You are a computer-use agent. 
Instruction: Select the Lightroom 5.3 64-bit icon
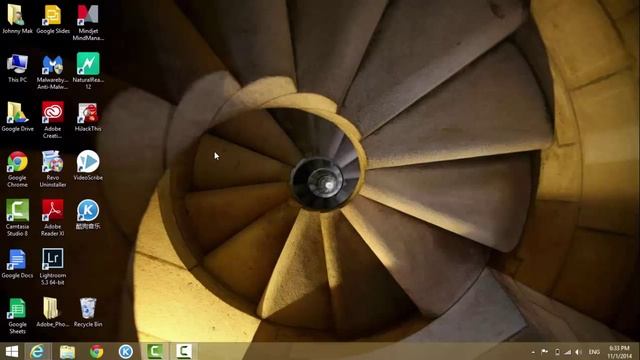click(x=53, y=267)
